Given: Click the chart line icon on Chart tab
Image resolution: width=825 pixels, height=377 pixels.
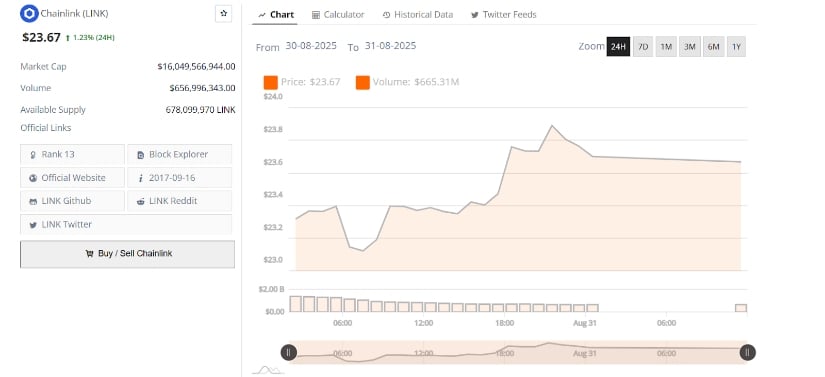Looking at the screenshot, I should tap(262, 15).
